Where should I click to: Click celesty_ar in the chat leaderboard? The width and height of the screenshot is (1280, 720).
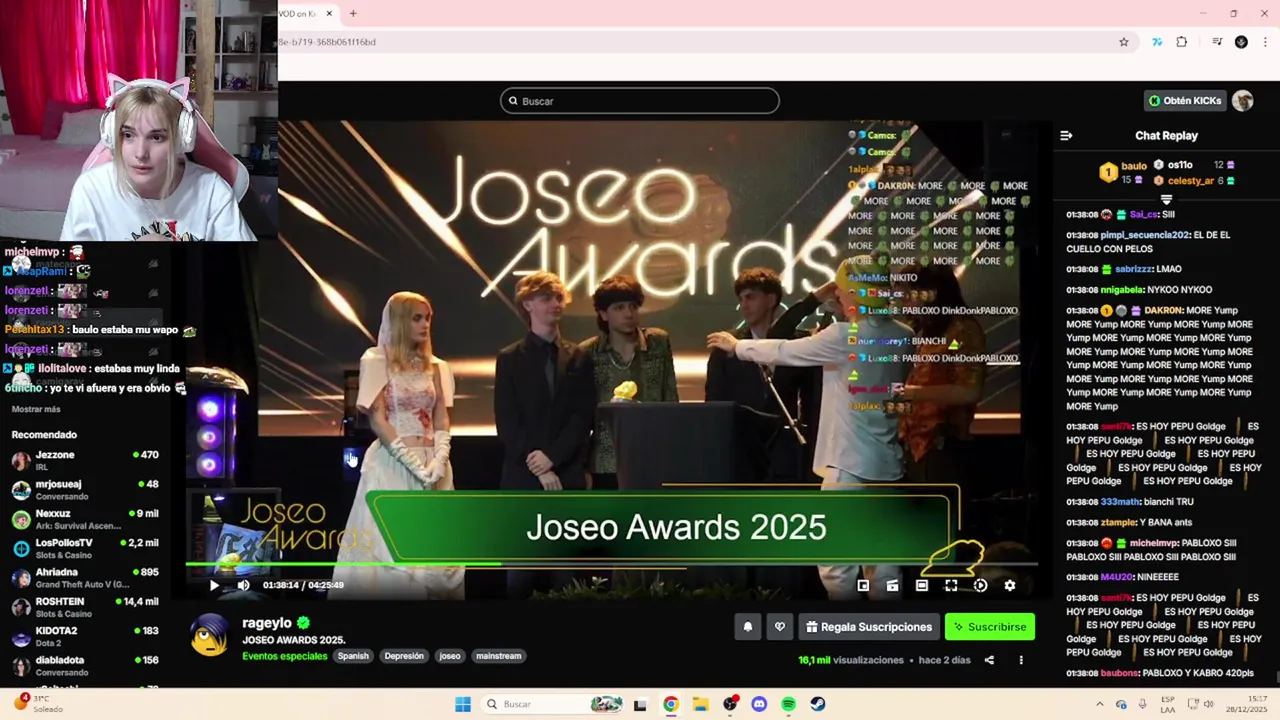click(x=1190, y=181)
